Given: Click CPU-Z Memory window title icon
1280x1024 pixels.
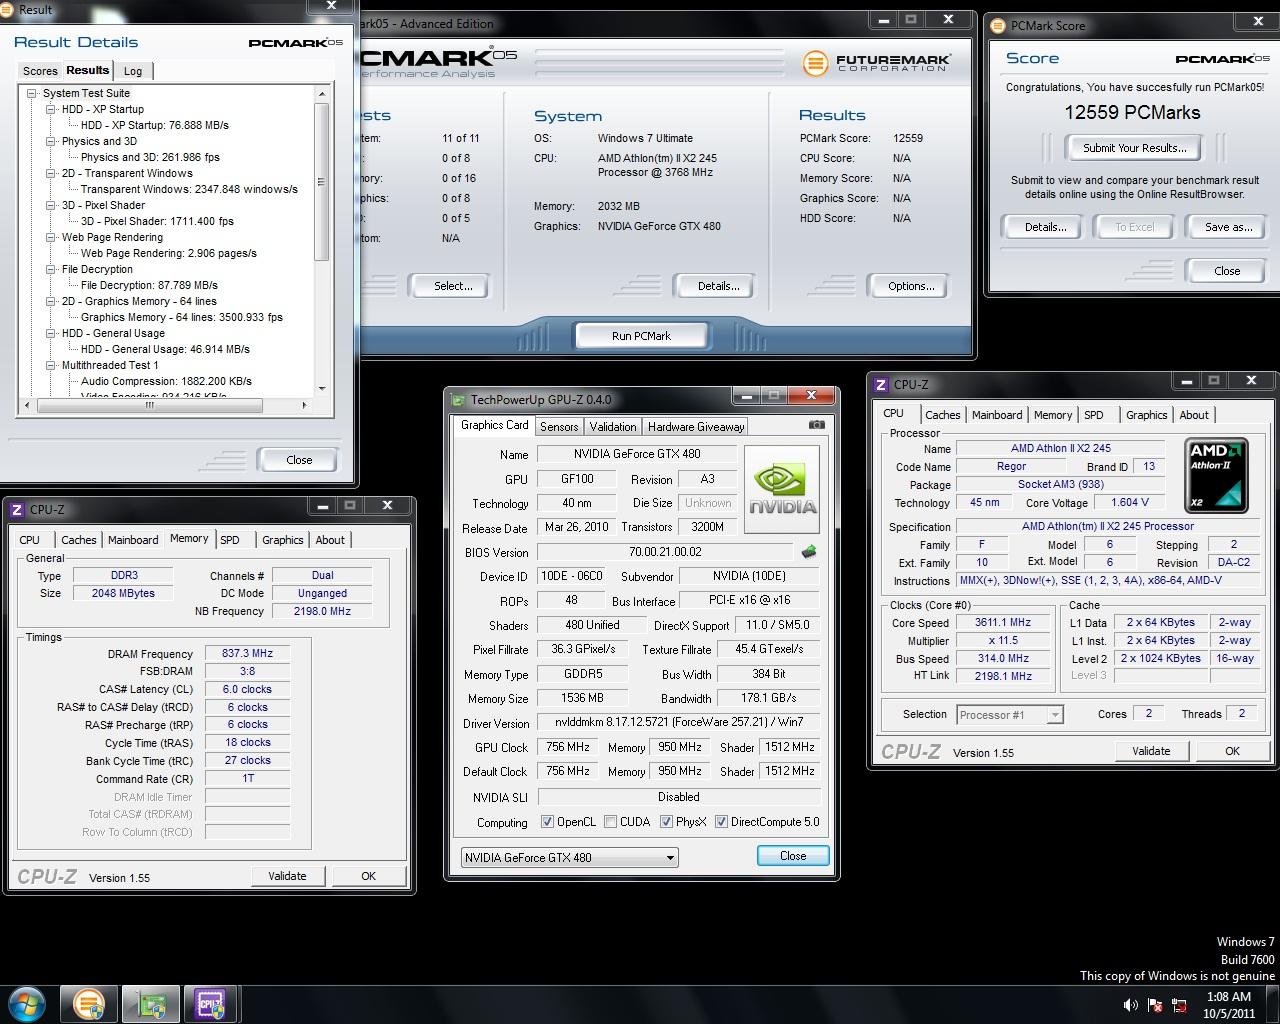Looking at the screenshot, I should (17, 510).
